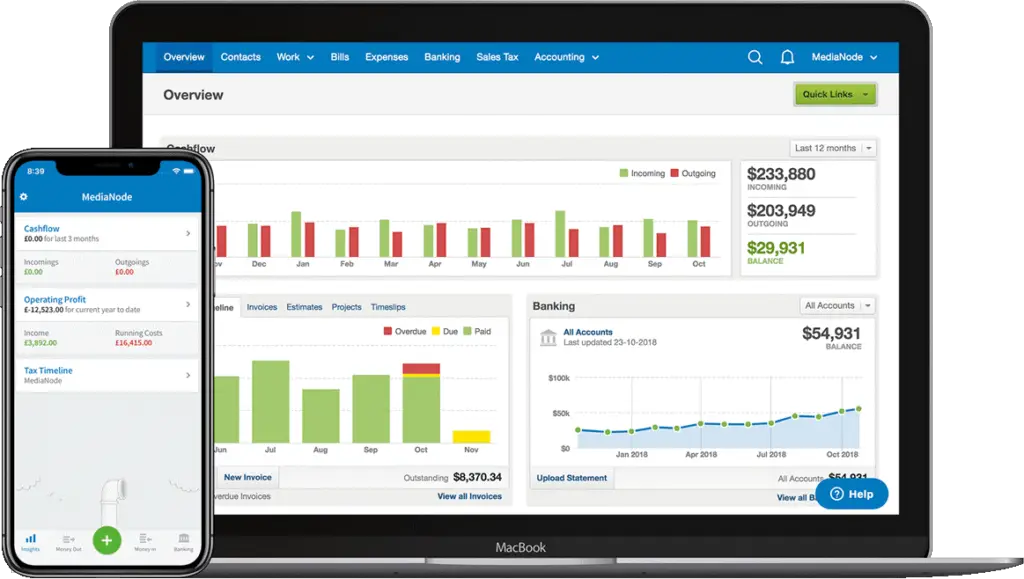1024x579 pixels.
Task: Click the green Paid legend swatch
Action: [x=467, y=331]
